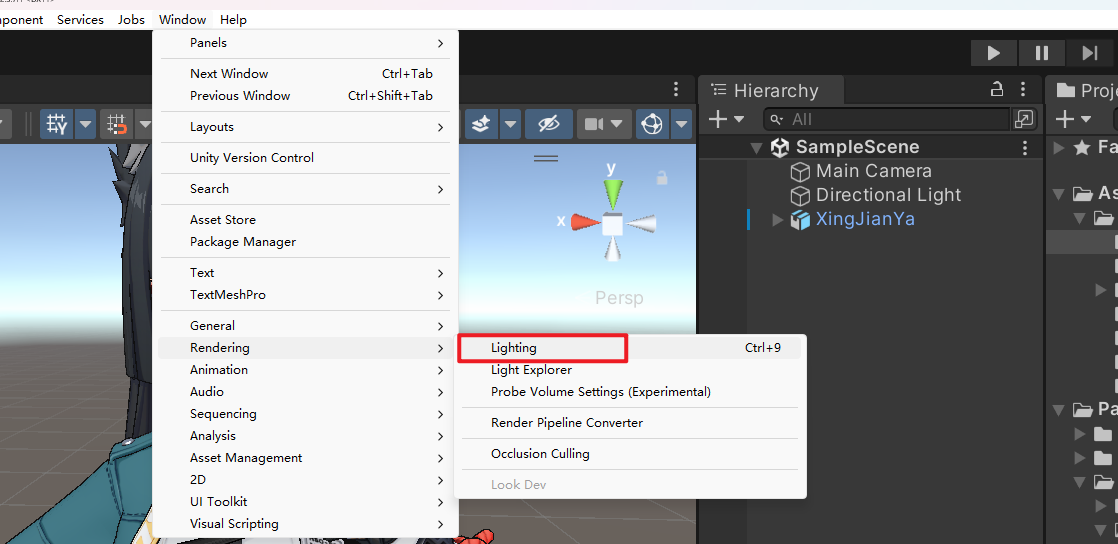
Task: Toggle hidden objects visibility eye icon
Action: (548, 124)
